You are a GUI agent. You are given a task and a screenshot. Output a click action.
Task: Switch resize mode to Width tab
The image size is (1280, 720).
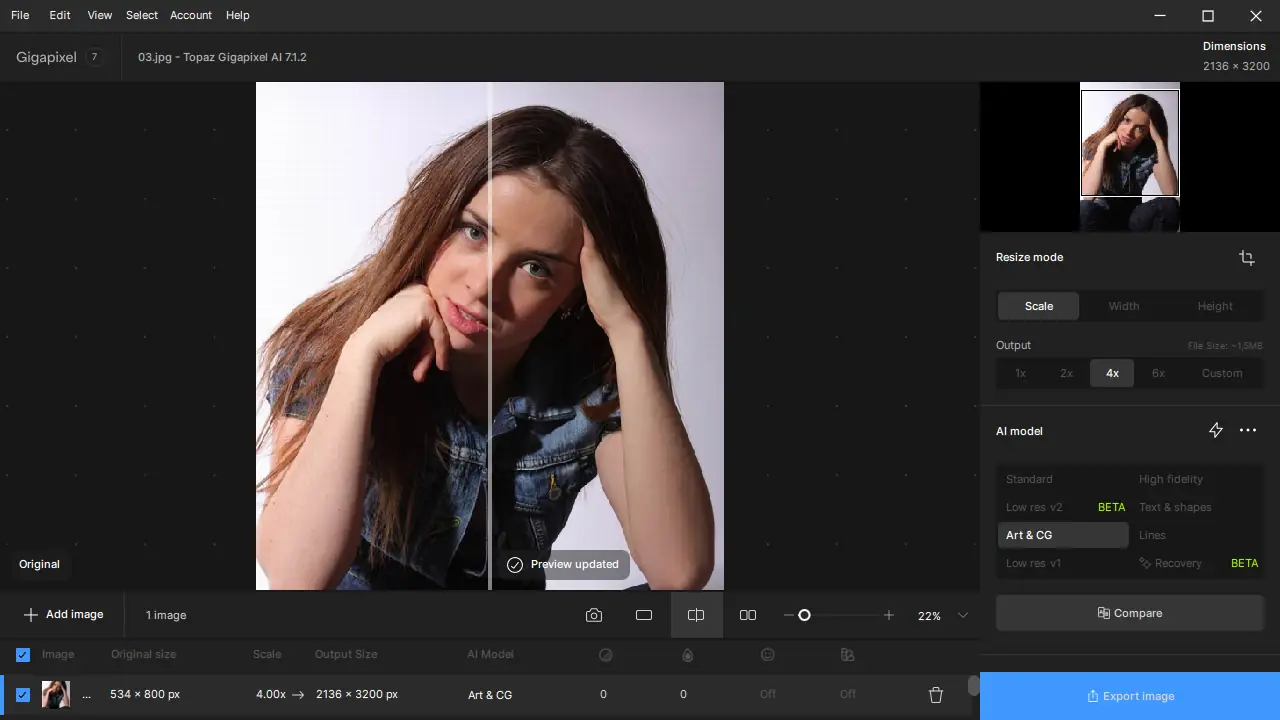1123,306
